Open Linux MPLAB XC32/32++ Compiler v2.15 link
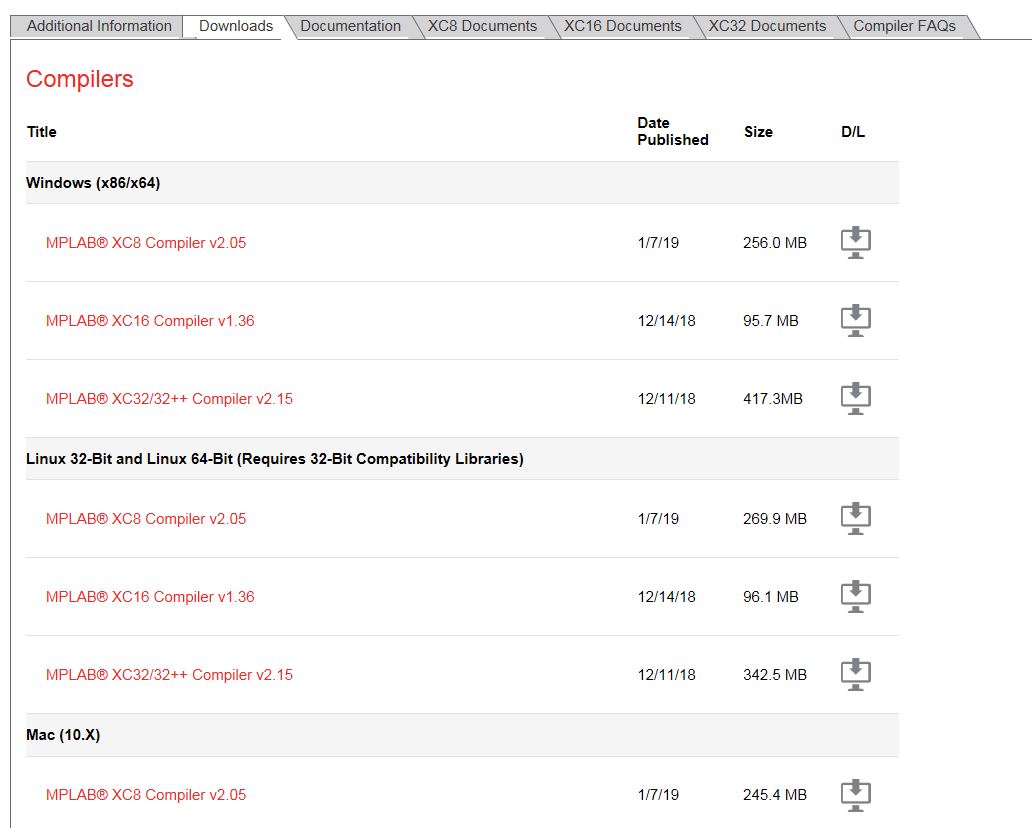 click(x=169, y=675)
